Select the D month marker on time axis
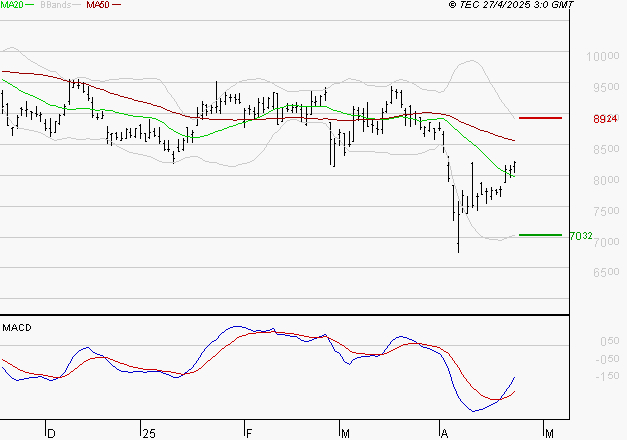Image resolution: width=627 pixels, height=440 pixels. tap(52, 432)
